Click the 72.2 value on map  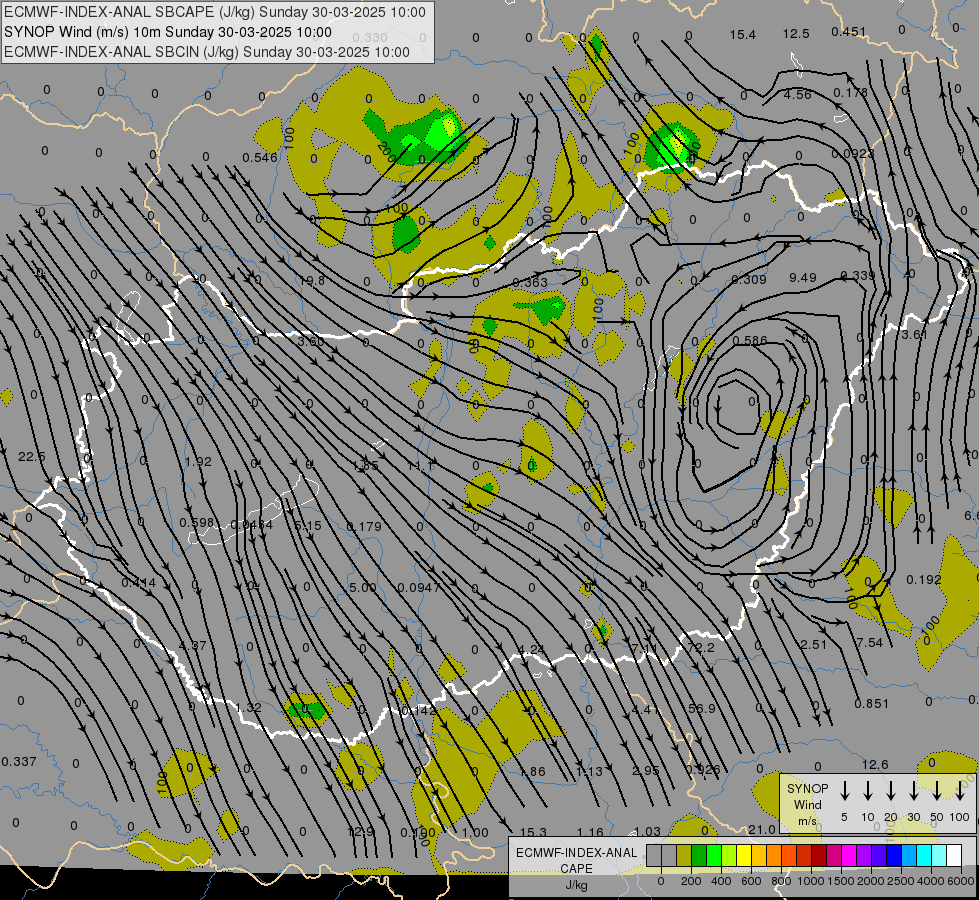coord(701,648)
